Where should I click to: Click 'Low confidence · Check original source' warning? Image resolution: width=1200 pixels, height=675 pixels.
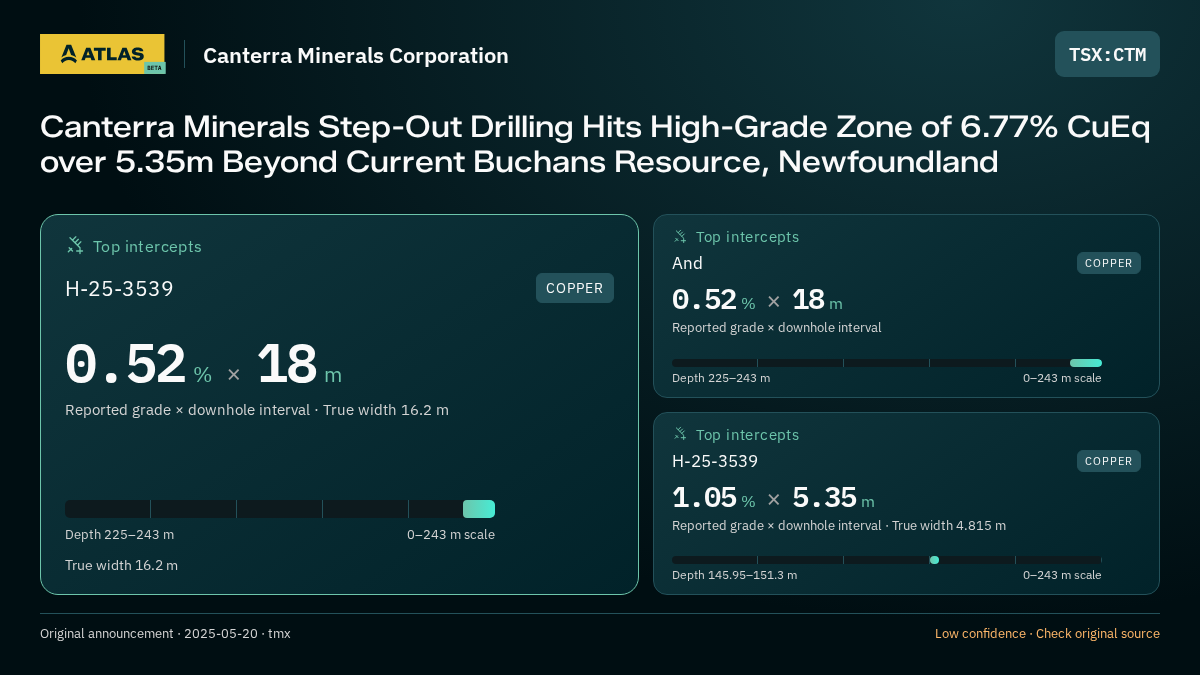click(x=1047, y=633)
